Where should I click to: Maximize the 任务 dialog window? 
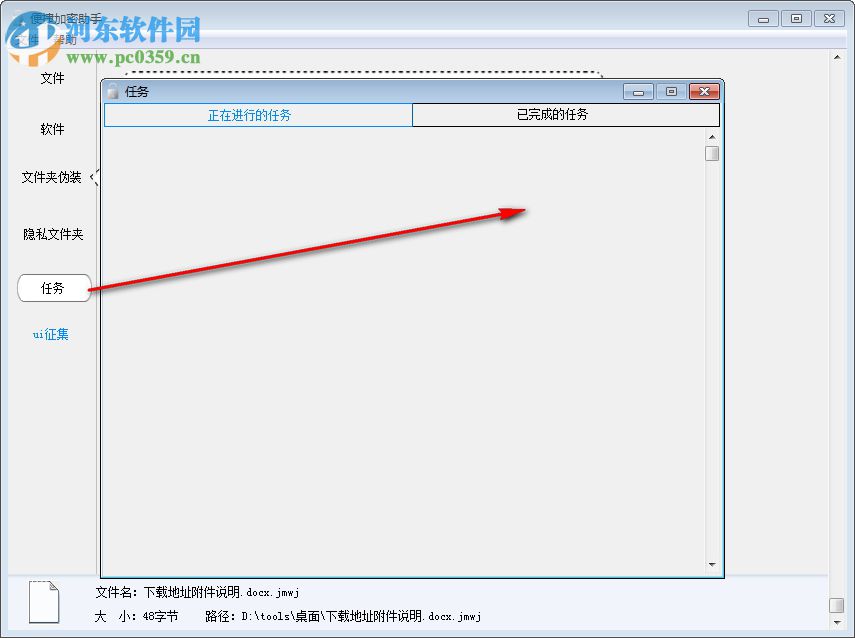click(x=671, y=91)
